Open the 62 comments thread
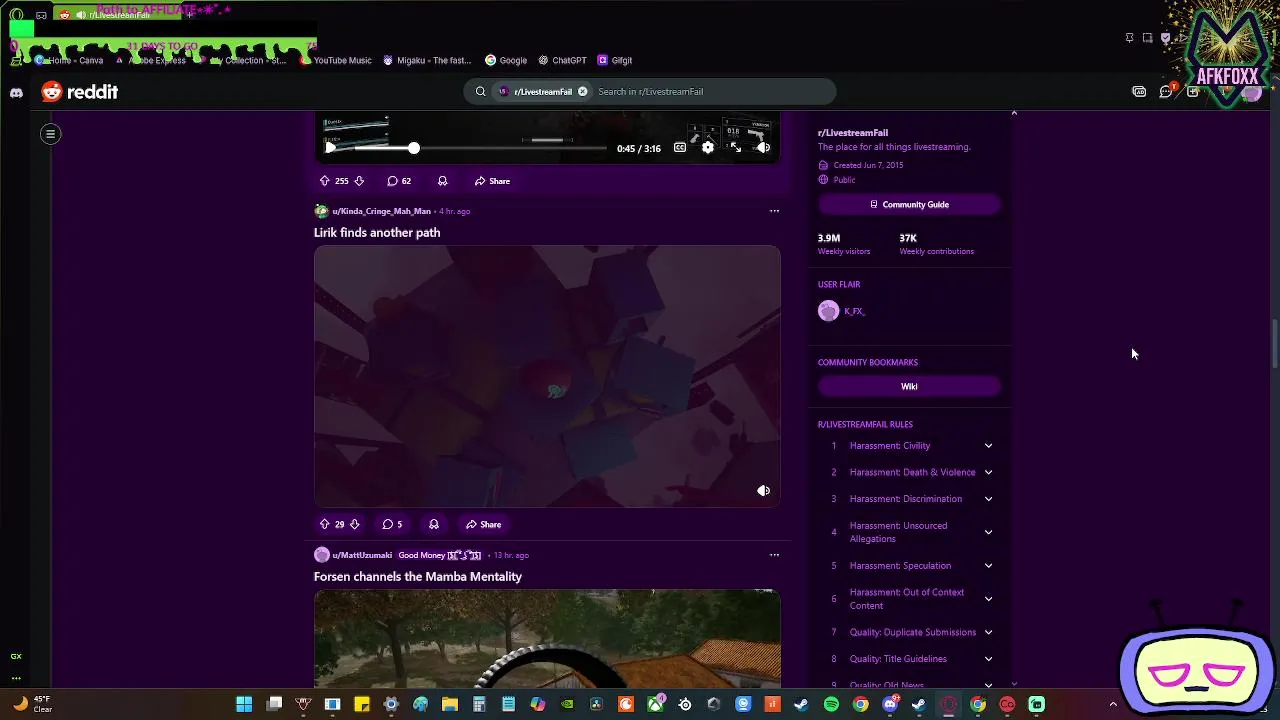This screenshot has height=720, width=1280. point(399,181)
